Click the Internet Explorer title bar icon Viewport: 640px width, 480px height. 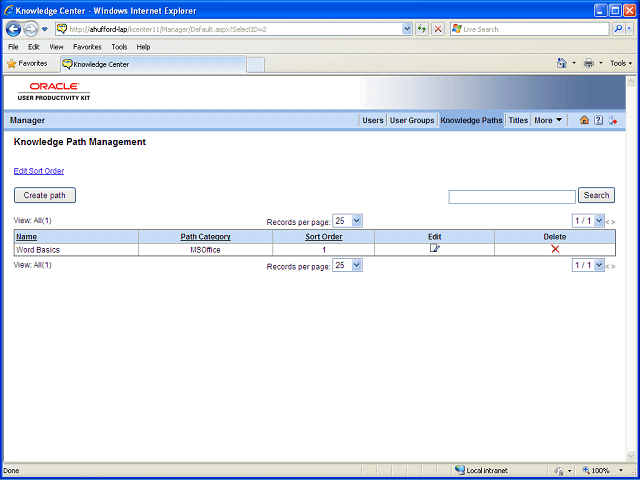coord(9,10)
